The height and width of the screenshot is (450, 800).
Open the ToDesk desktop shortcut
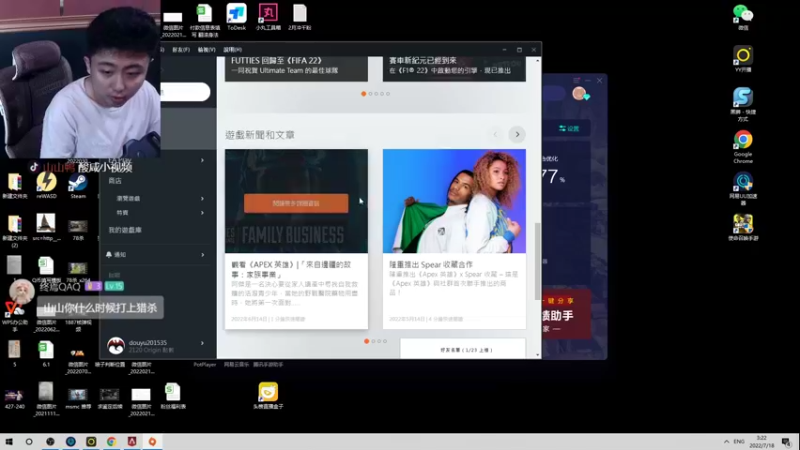click(236, 17)
